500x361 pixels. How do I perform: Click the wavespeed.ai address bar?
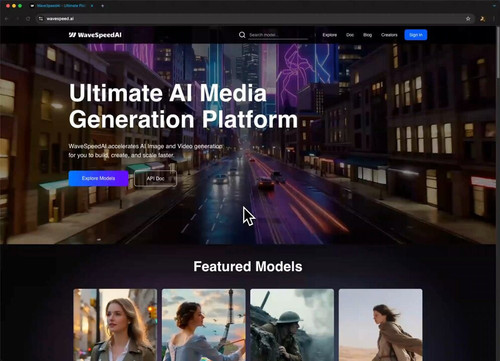tap(255, 19)
